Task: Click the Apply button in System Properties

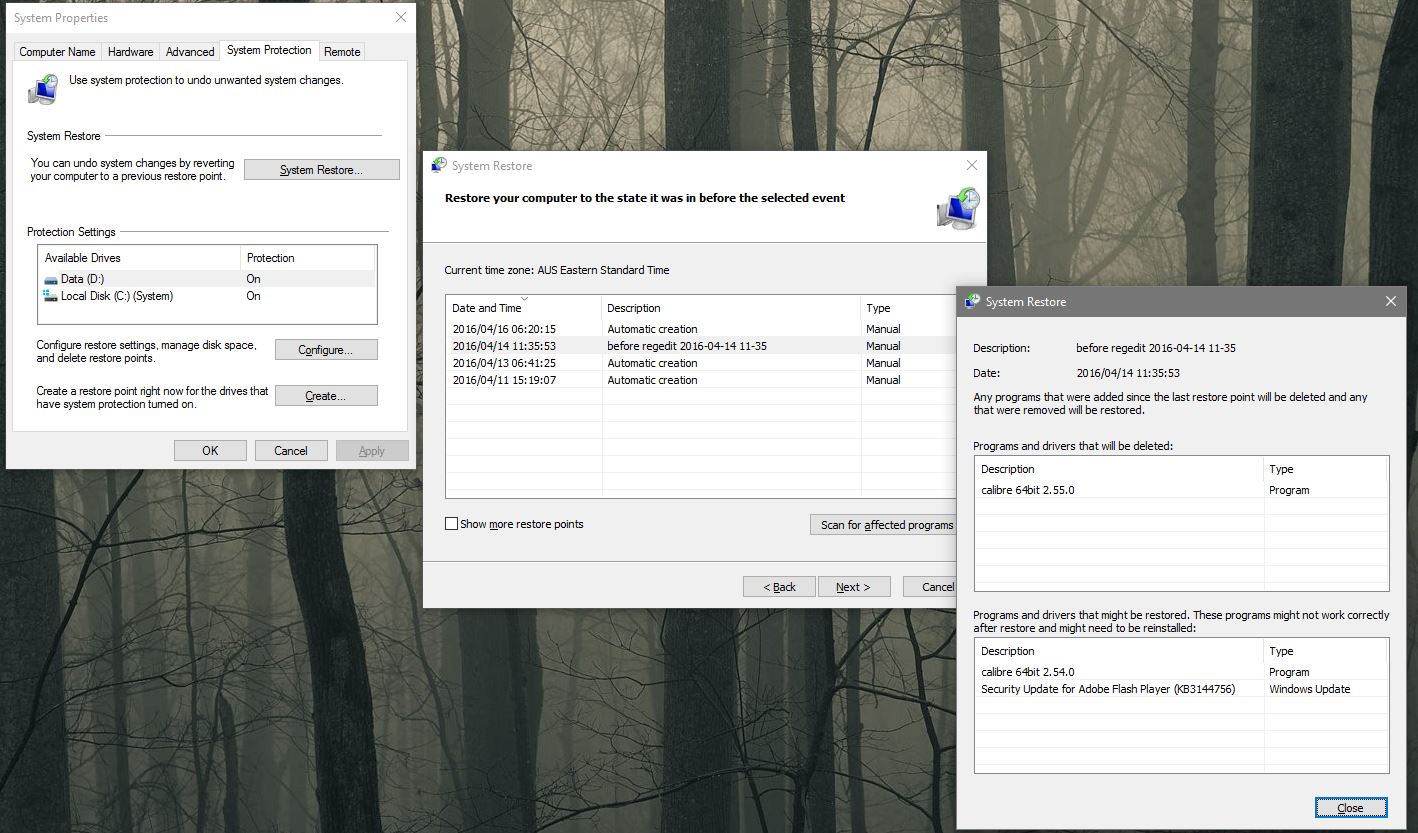Action: pyautogui.click(x=372, y=451)
